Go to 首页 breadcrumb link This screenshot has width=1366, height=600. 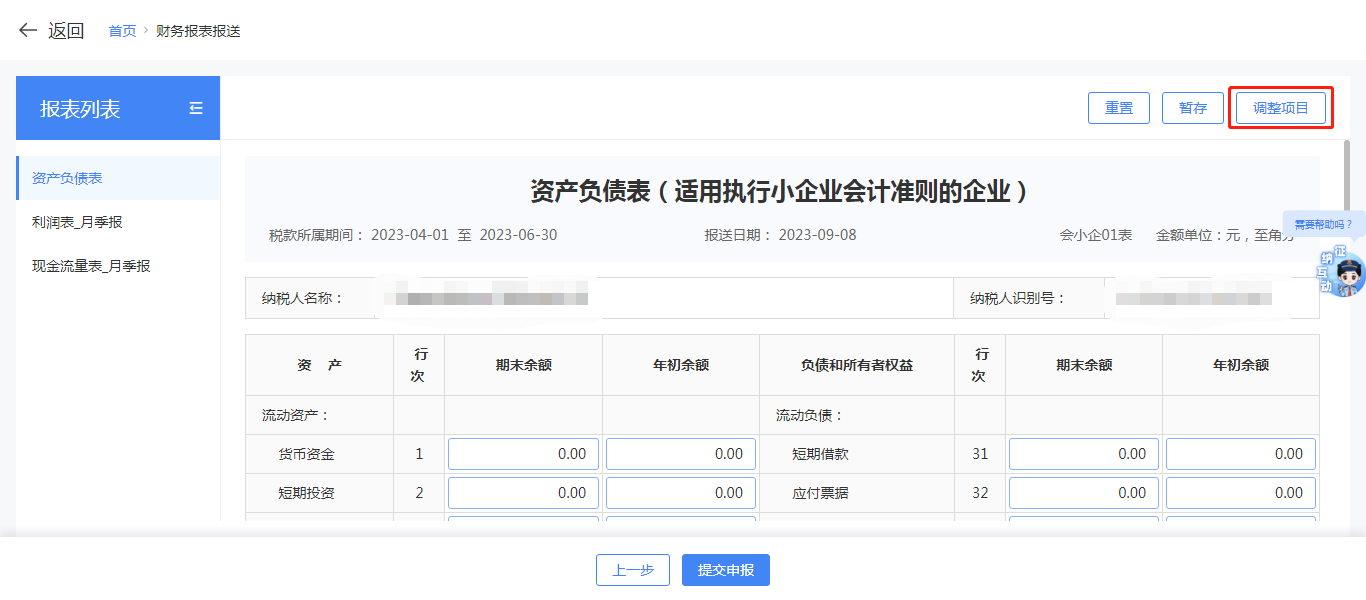pyautogui.click(x=122, y=31)
